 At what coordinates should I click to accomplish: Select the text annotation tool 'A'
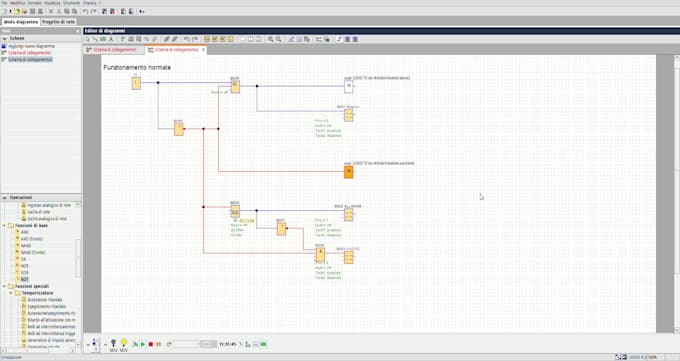[x=111, y=39]
